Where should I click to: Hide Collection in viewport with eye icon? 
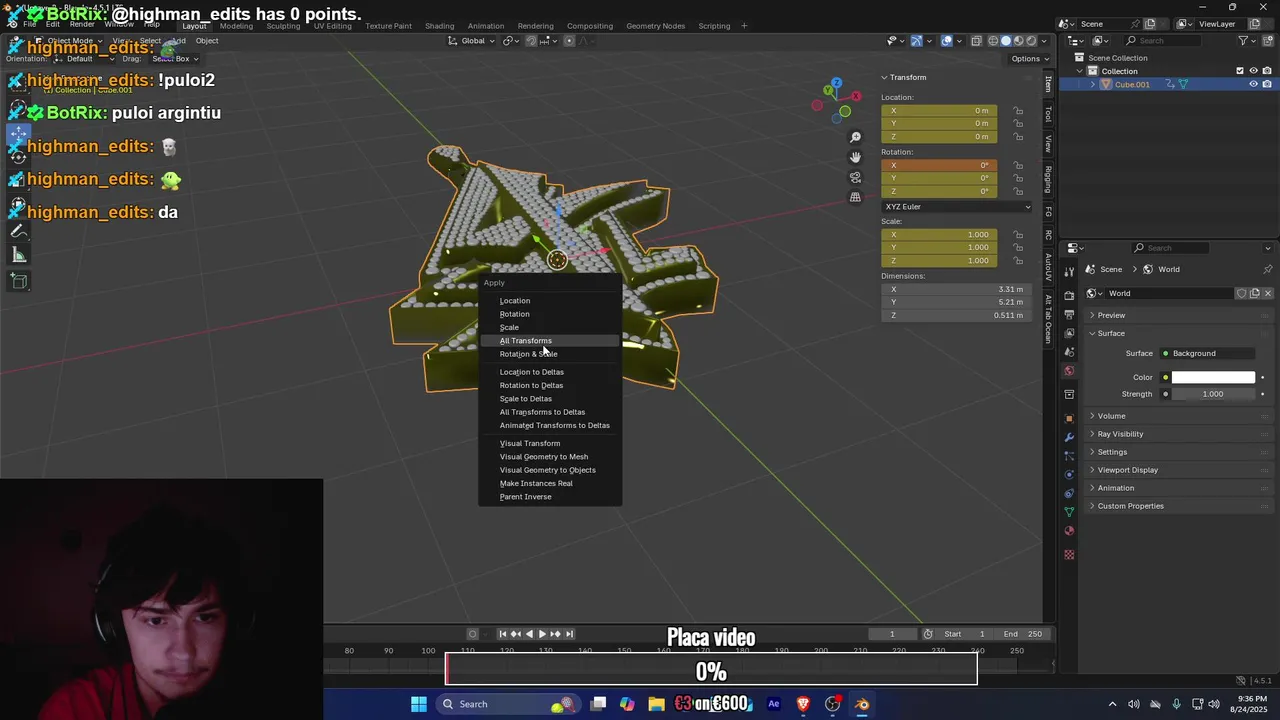coord(1253,71)
